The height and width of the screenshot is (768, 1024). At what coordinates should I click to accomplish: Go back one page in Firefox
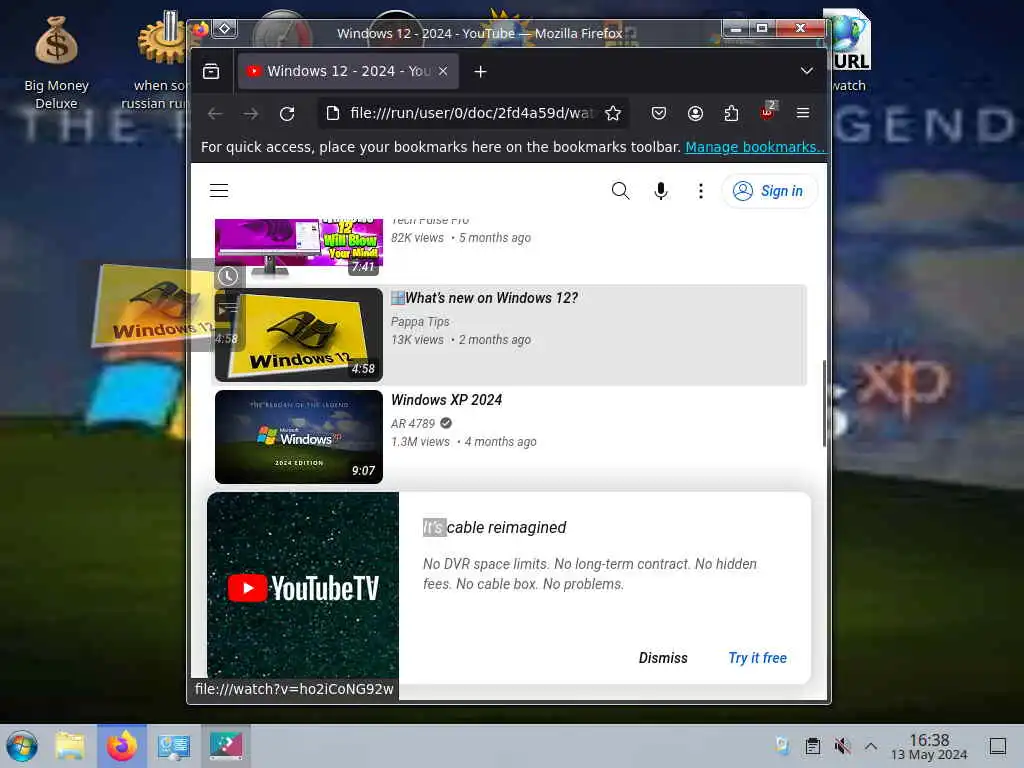215,114
